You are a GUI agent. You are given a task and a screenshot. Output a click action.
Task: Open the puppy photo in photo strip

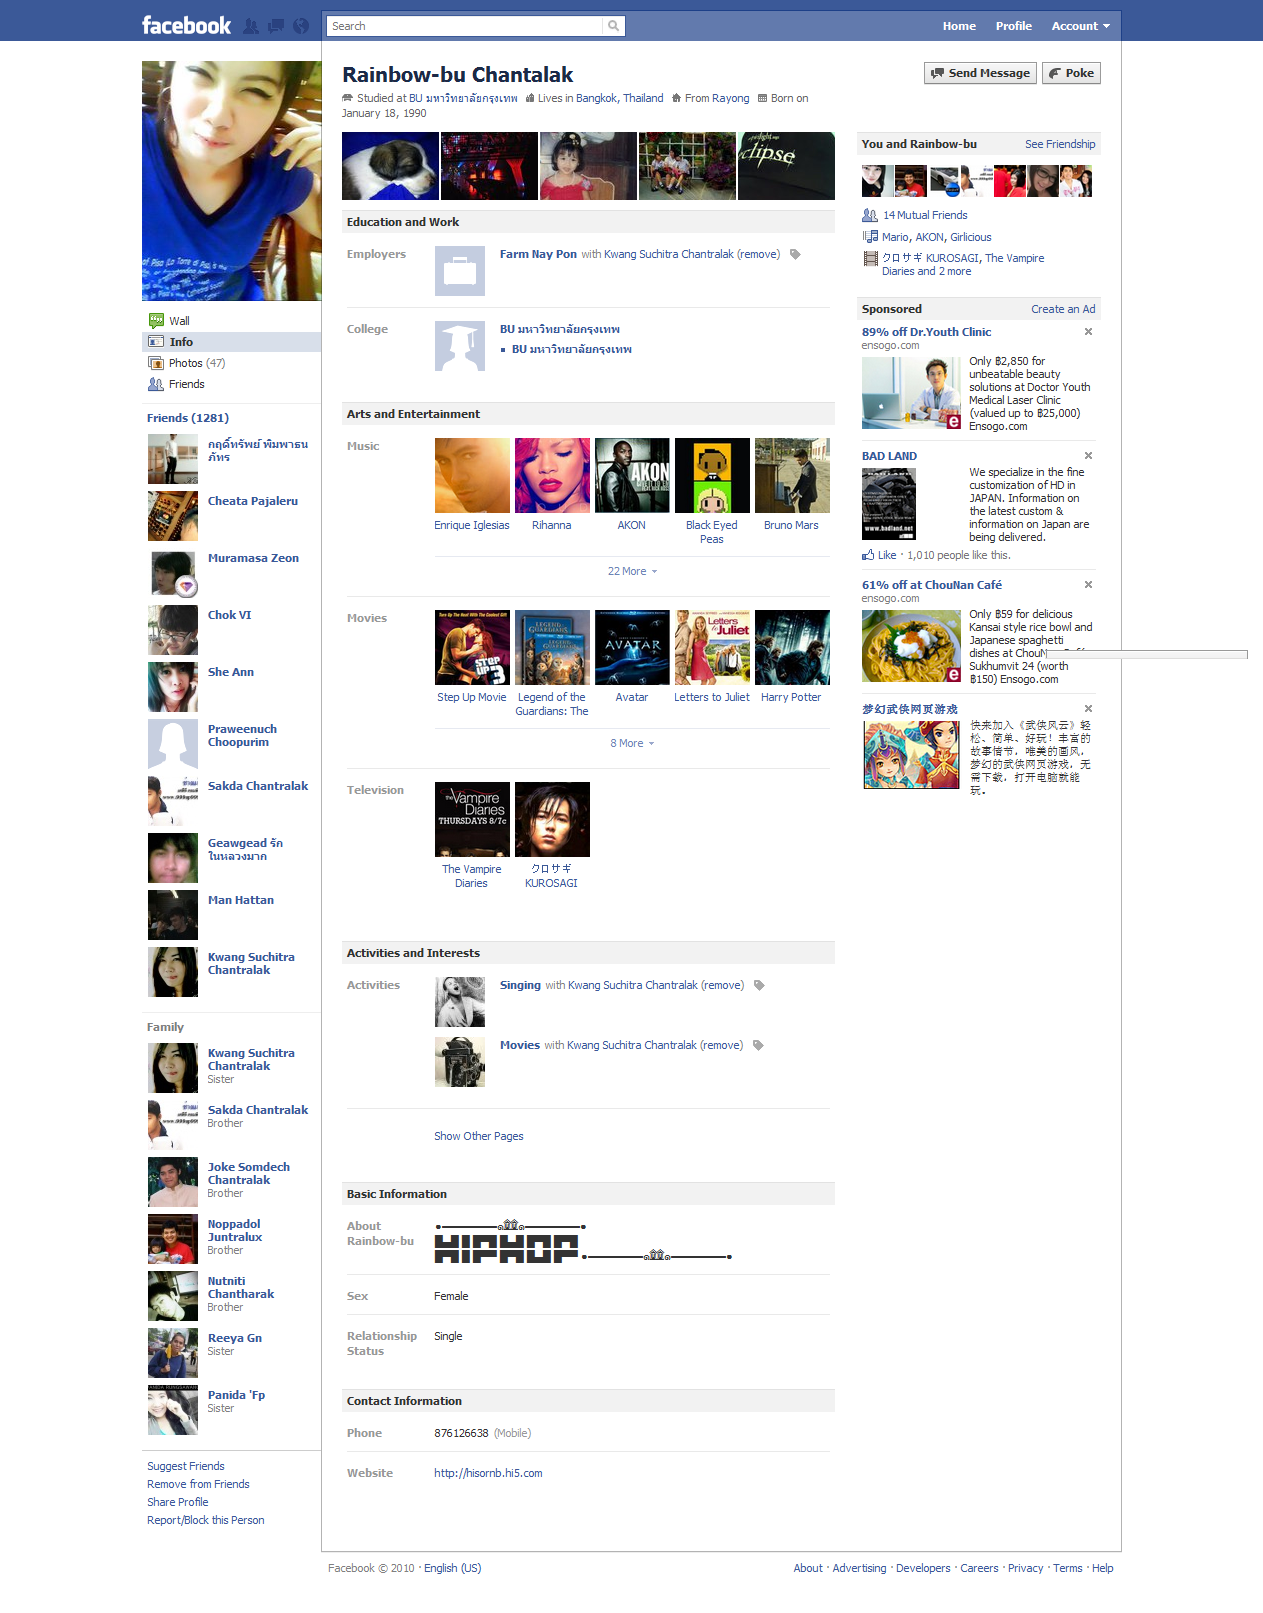click(x=390, y=166)
